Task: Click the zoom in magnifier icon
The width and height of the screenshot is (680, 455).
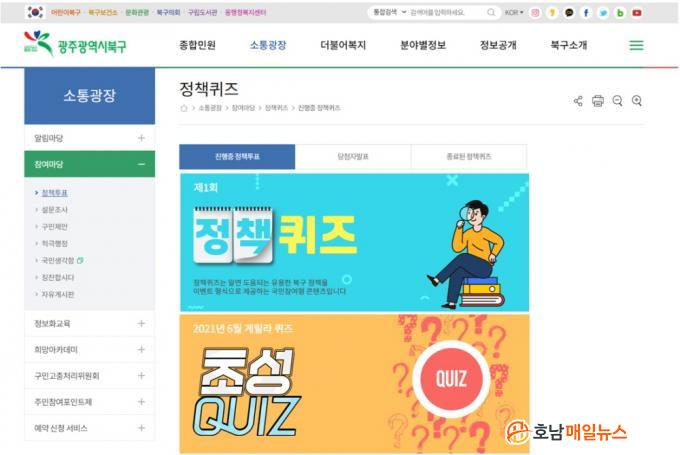Action: [x=637, y=101]
